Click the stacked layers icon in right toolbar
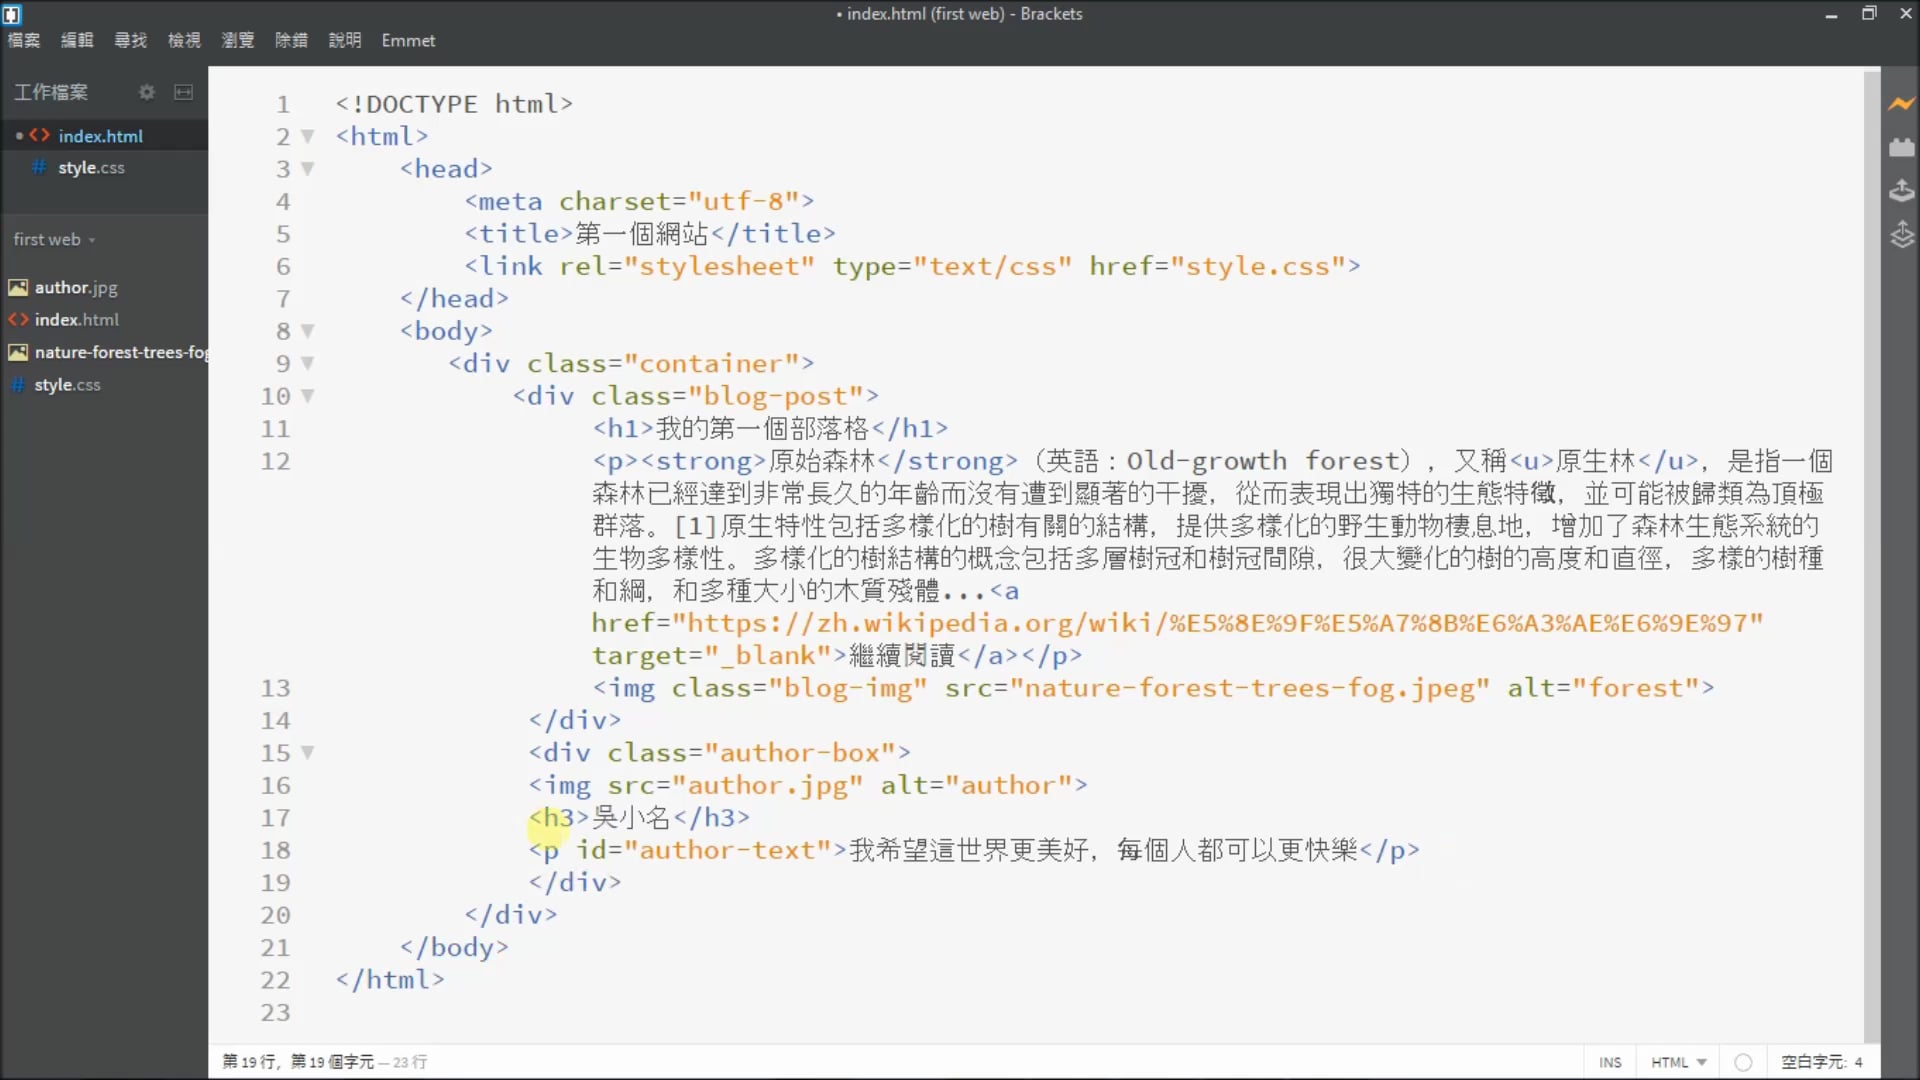 [1901, 236]
